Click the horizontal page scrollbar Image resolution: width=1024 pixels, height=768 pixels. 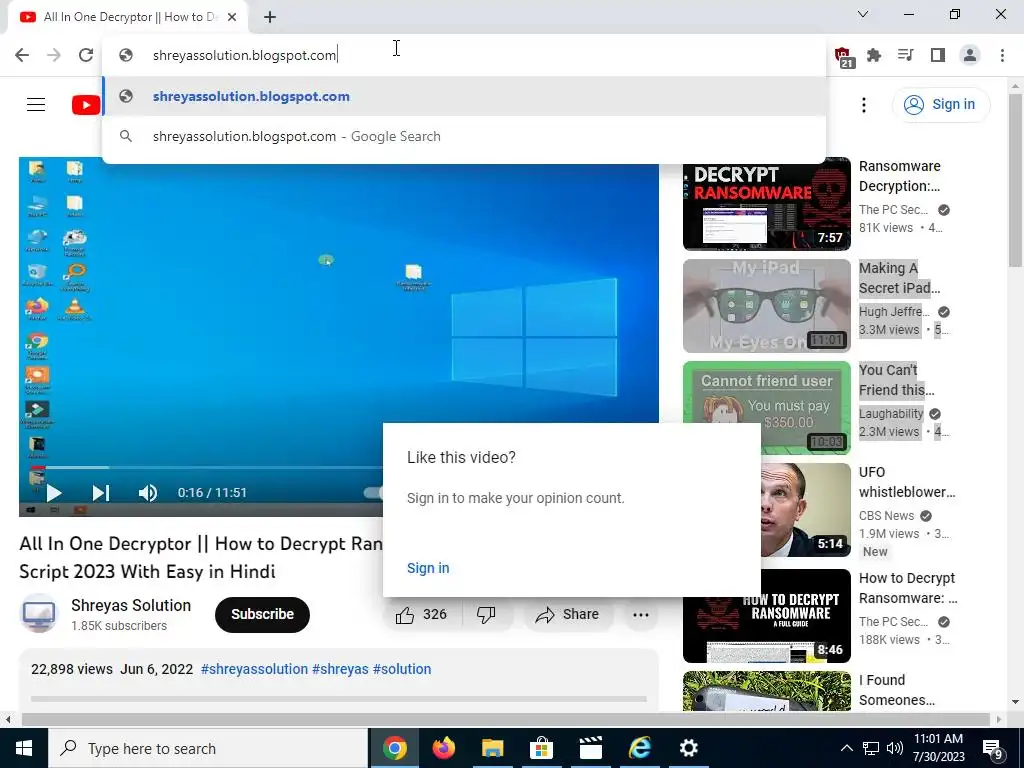point(505,720)
